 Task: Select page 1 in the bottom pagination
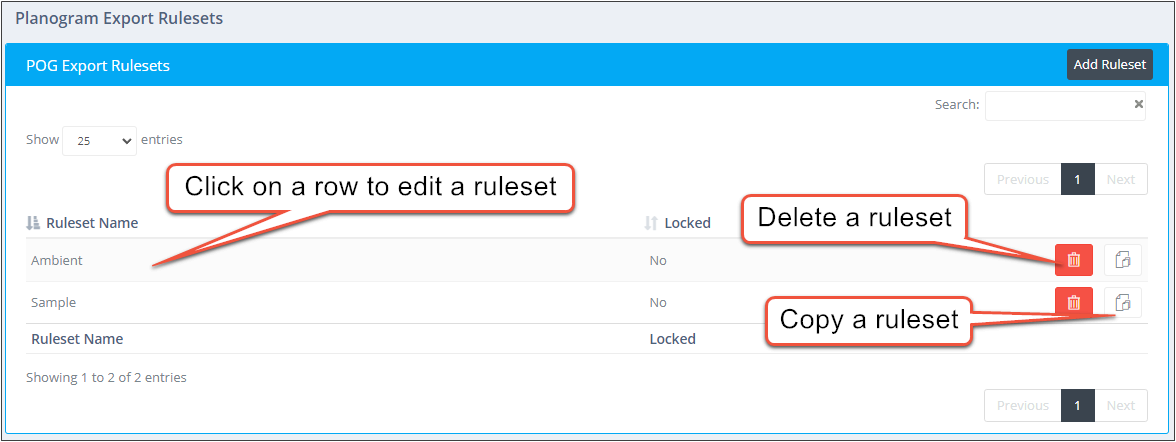pos(1078,405)
